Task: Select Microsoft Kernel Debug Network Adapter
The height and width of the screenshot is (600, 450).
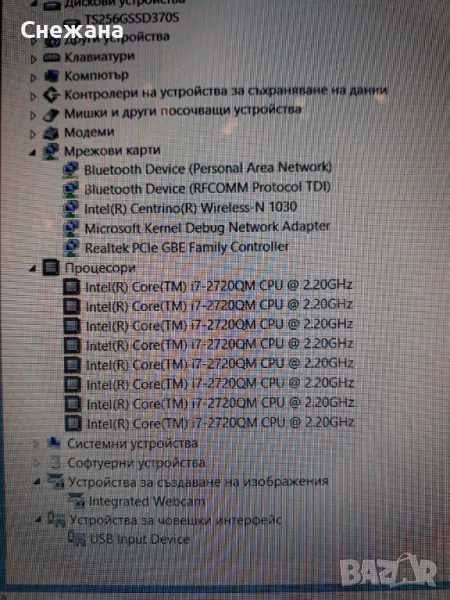Action: 207,227
